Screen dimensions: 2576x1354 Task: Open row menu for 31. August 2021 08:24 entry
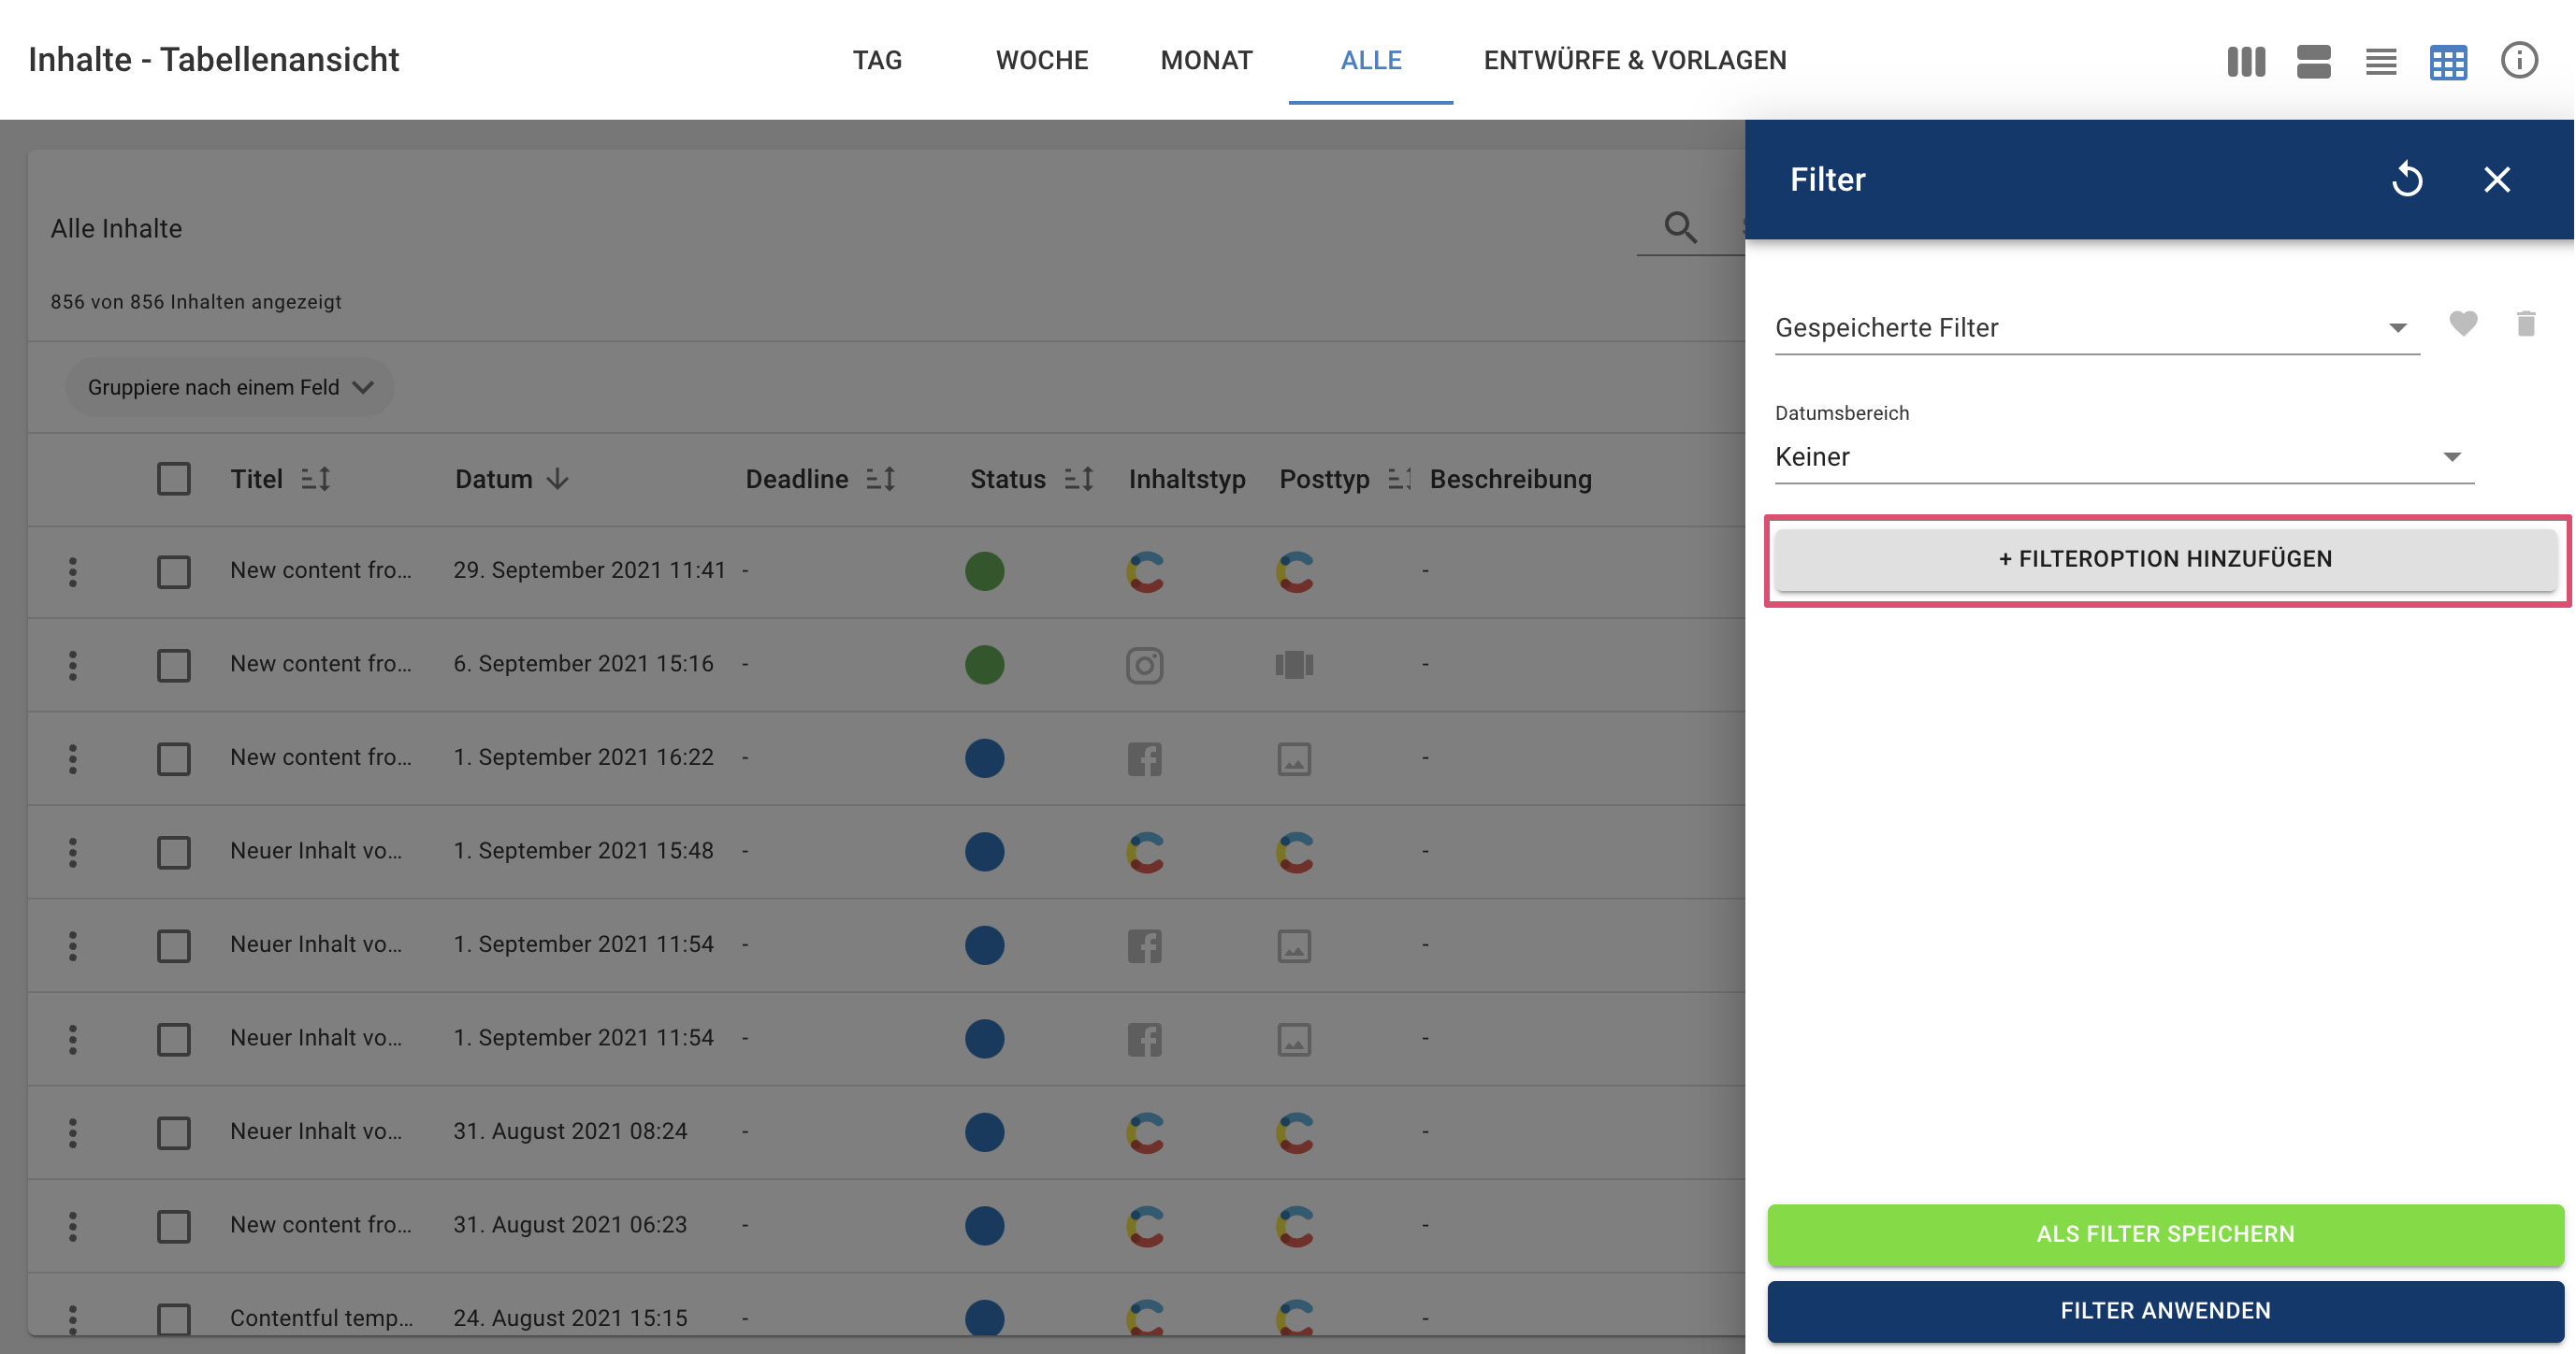pyautogui.click(x=72, y=1132)
